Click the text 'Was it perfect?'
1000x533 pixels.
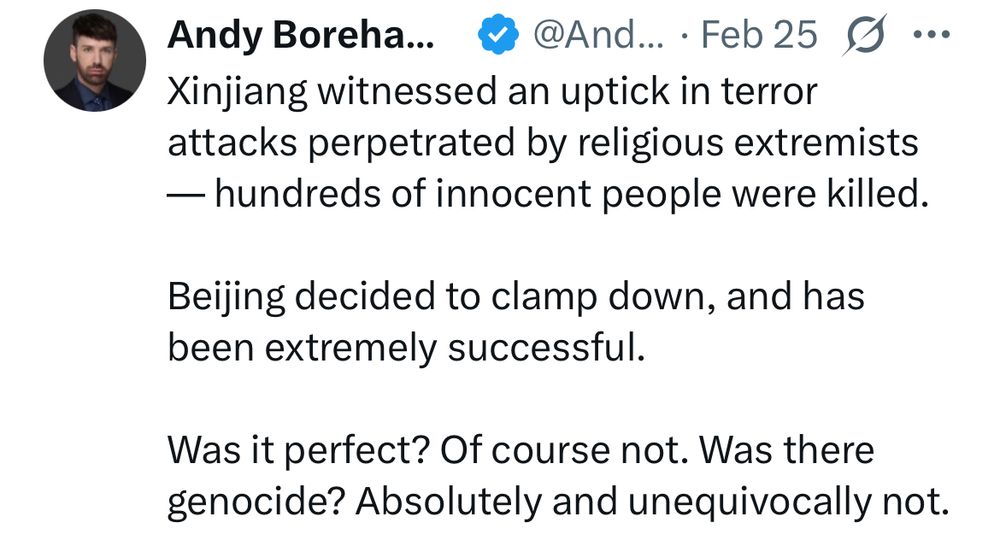(x=298, y=451)
